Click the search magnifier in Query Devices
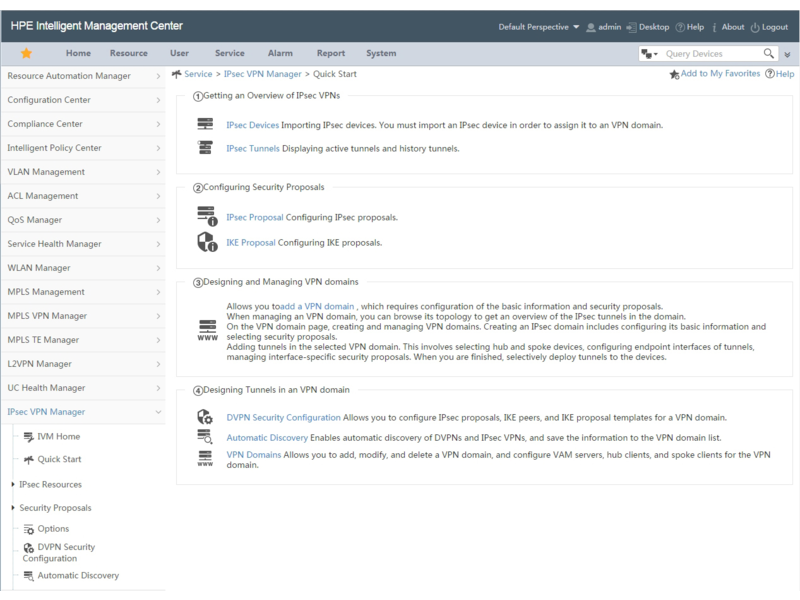Viewport: 800px width, 600px height. click(x=768, y=53)
